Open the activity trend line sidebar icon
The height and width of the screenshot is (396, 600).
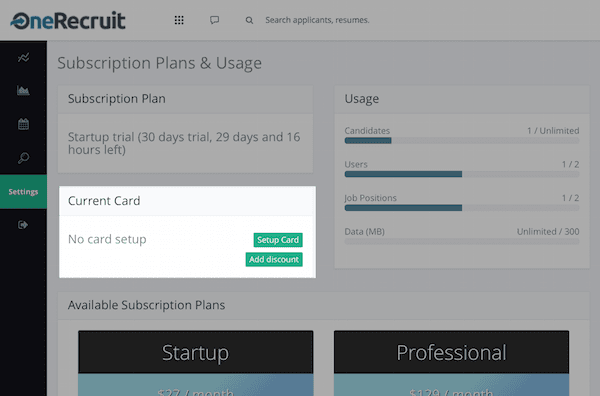coord(23,57)
